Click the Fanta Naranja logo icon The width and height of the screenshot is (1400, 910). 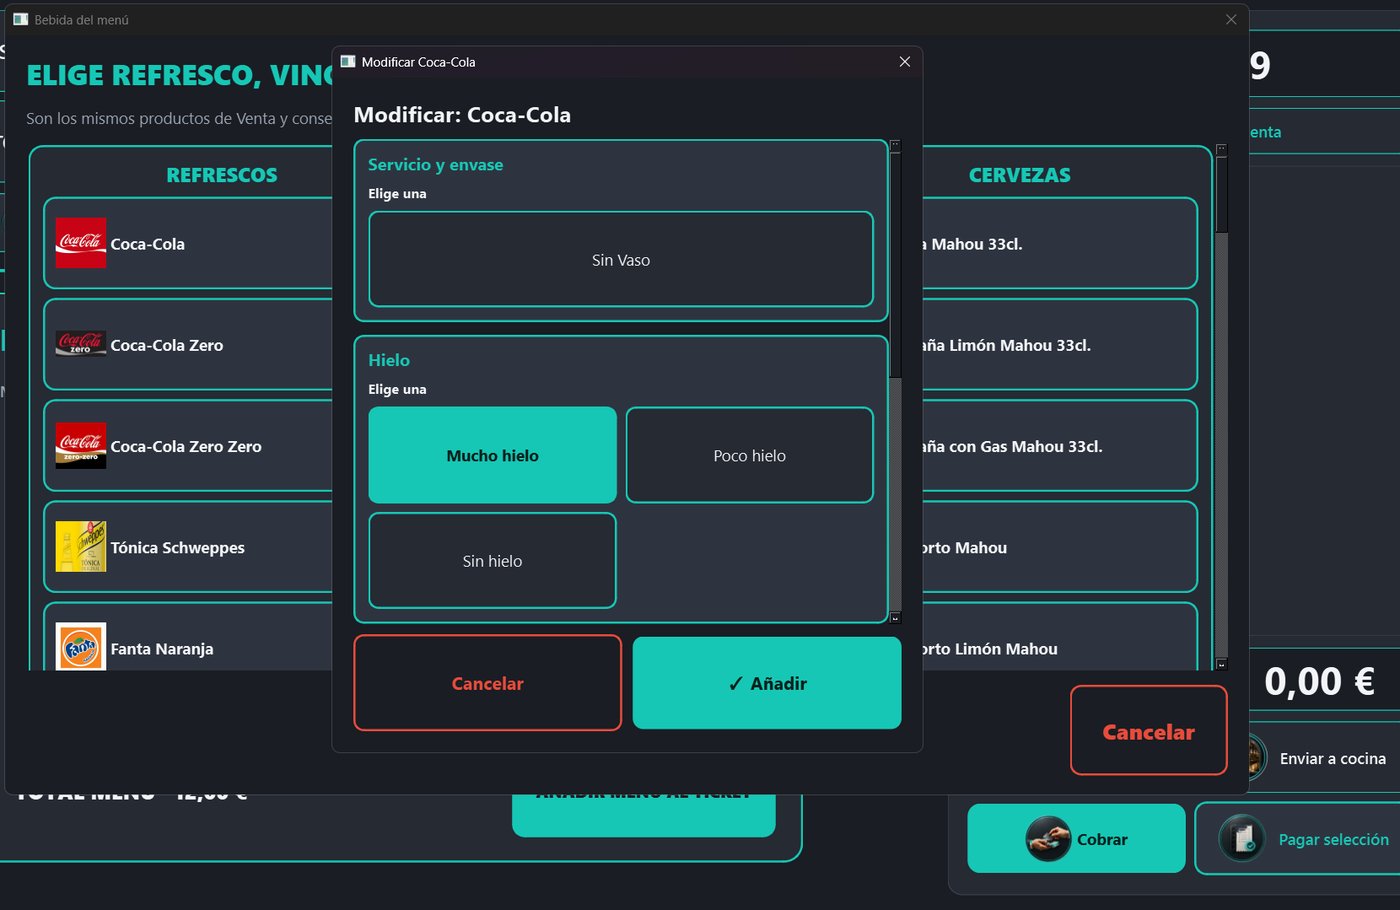[81, 647]
